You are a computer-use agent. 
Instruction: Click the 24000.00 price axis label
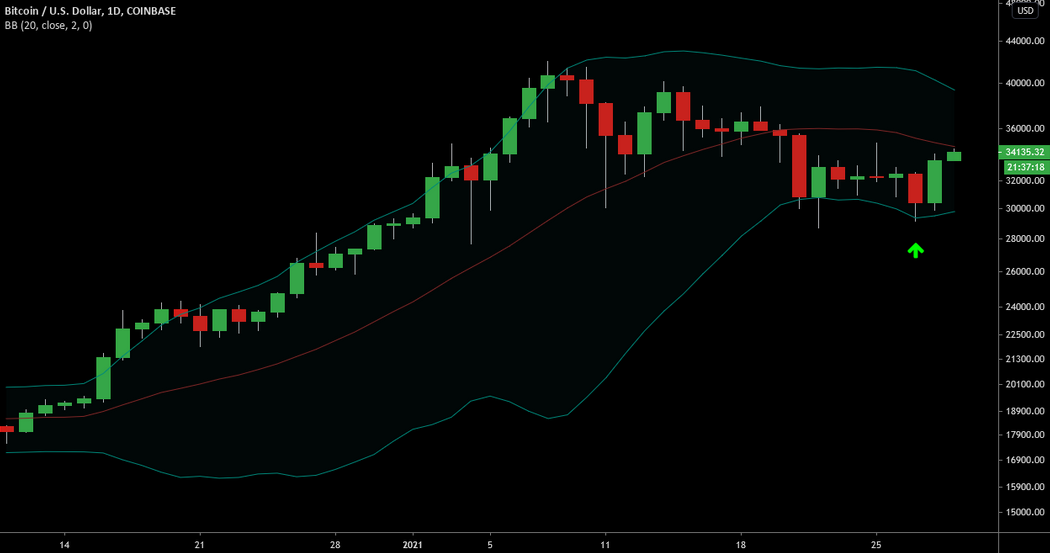click(1025, 307)
